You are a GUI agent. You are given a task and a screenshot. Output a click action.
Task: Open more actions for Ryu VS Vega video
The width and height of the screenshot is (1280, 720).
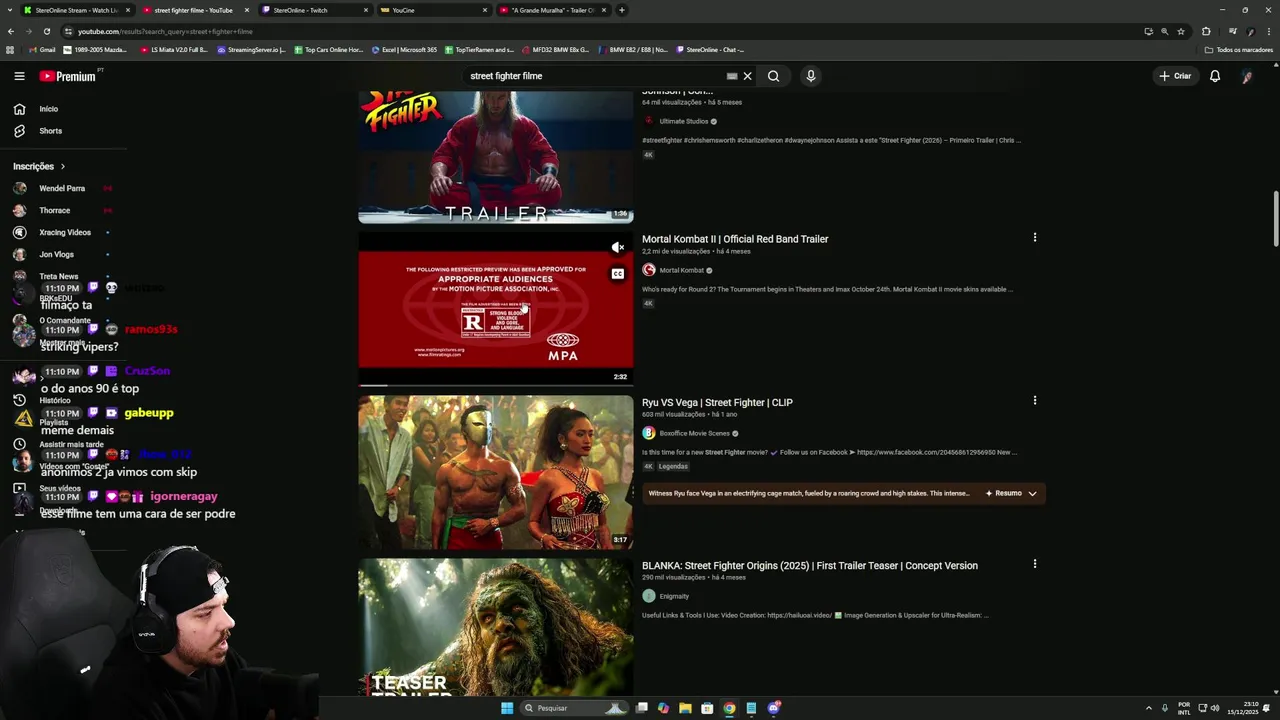1035,400
